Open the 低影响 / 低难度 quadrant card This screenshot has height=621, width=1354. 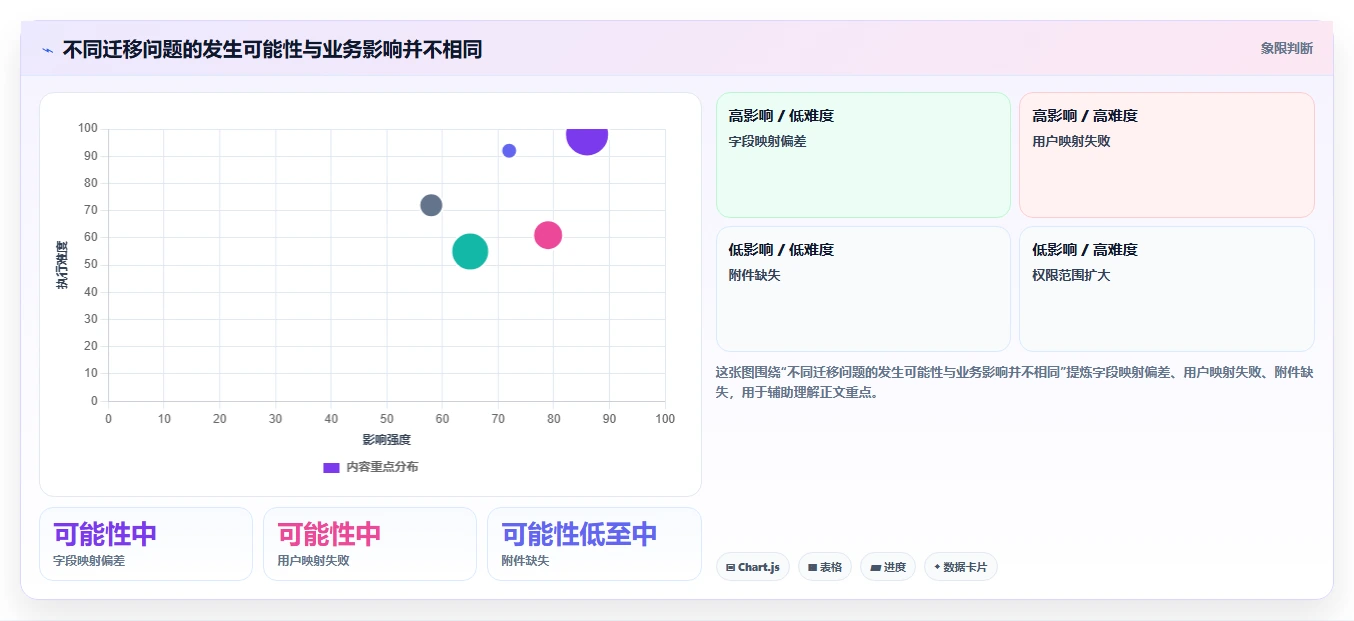pos(863,289)
